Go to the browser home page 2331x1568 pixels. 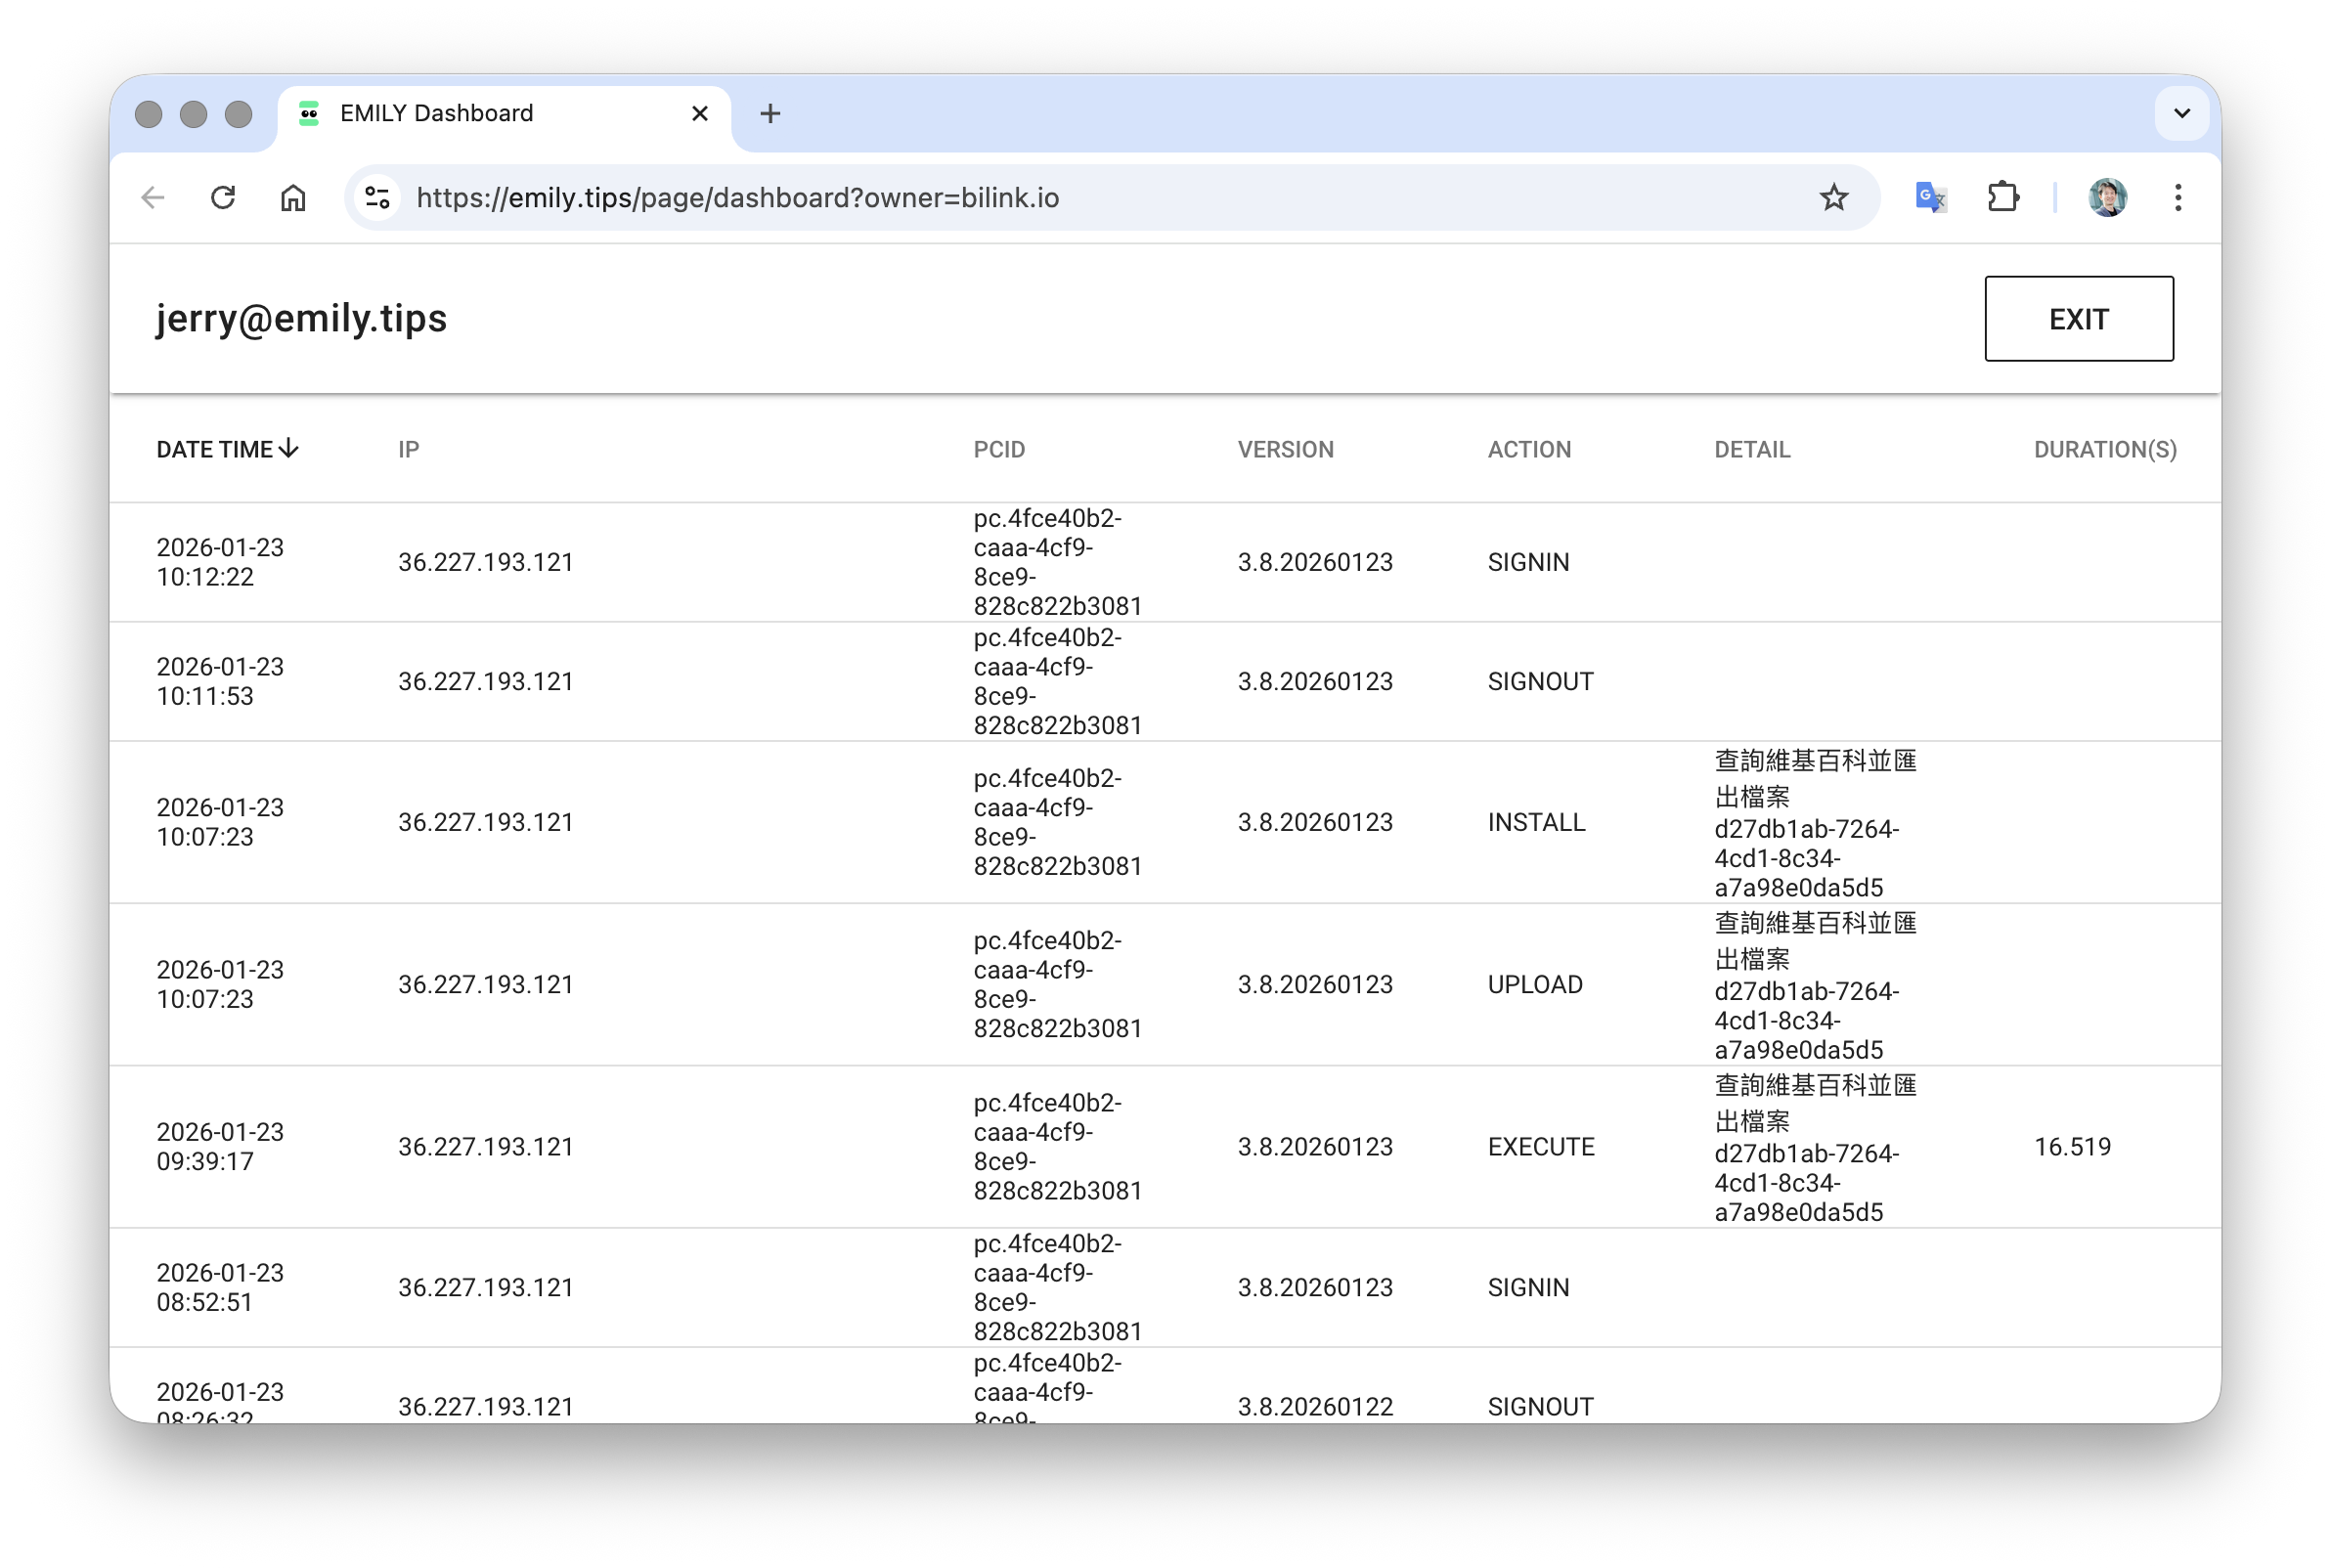[x=293, y=198]
